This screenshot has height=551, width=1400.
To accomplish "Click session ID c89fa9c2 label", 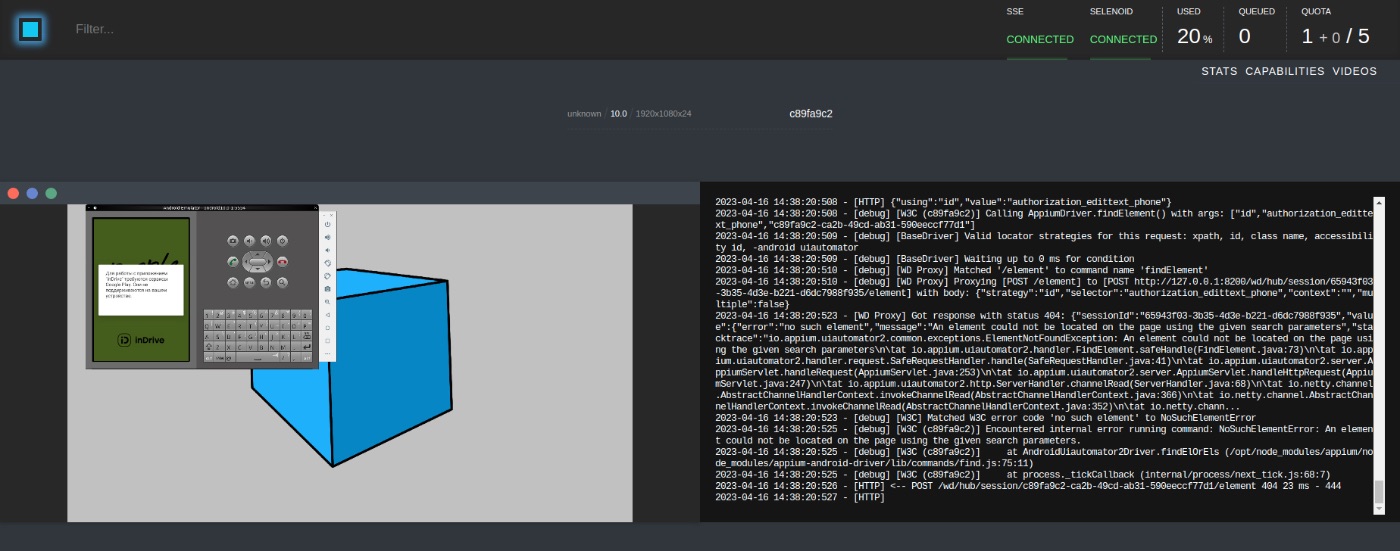I will coord(811,113).
